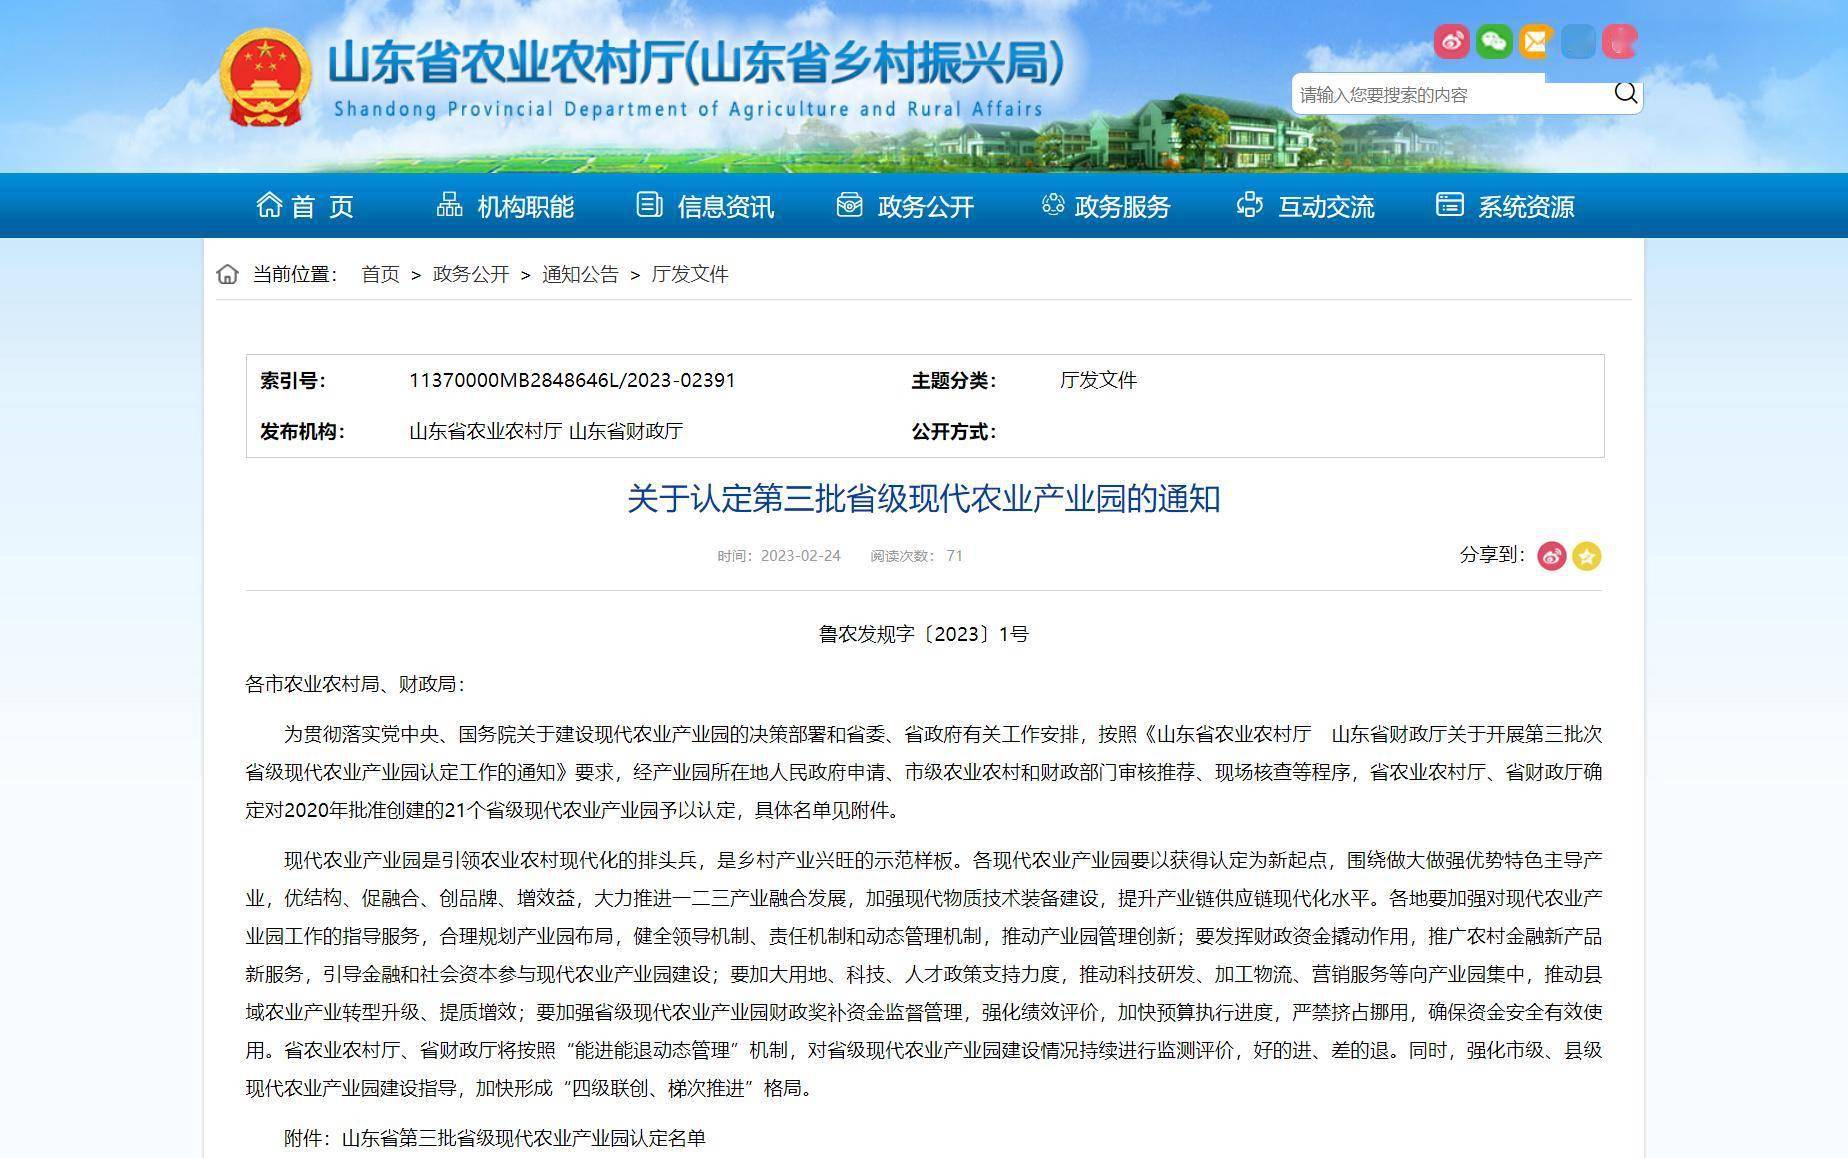The width and height of the screenshot is (1848, 1158).
Task: Click the magnifier search icon
Action: pyautogui.click(x=1626, y=93)
